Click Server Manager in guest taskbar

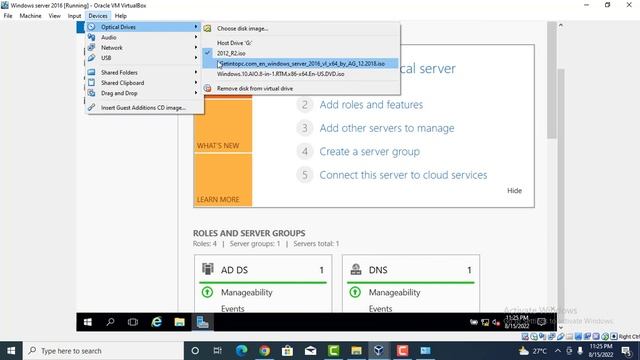pyautogui.click(x=202, y=322)
